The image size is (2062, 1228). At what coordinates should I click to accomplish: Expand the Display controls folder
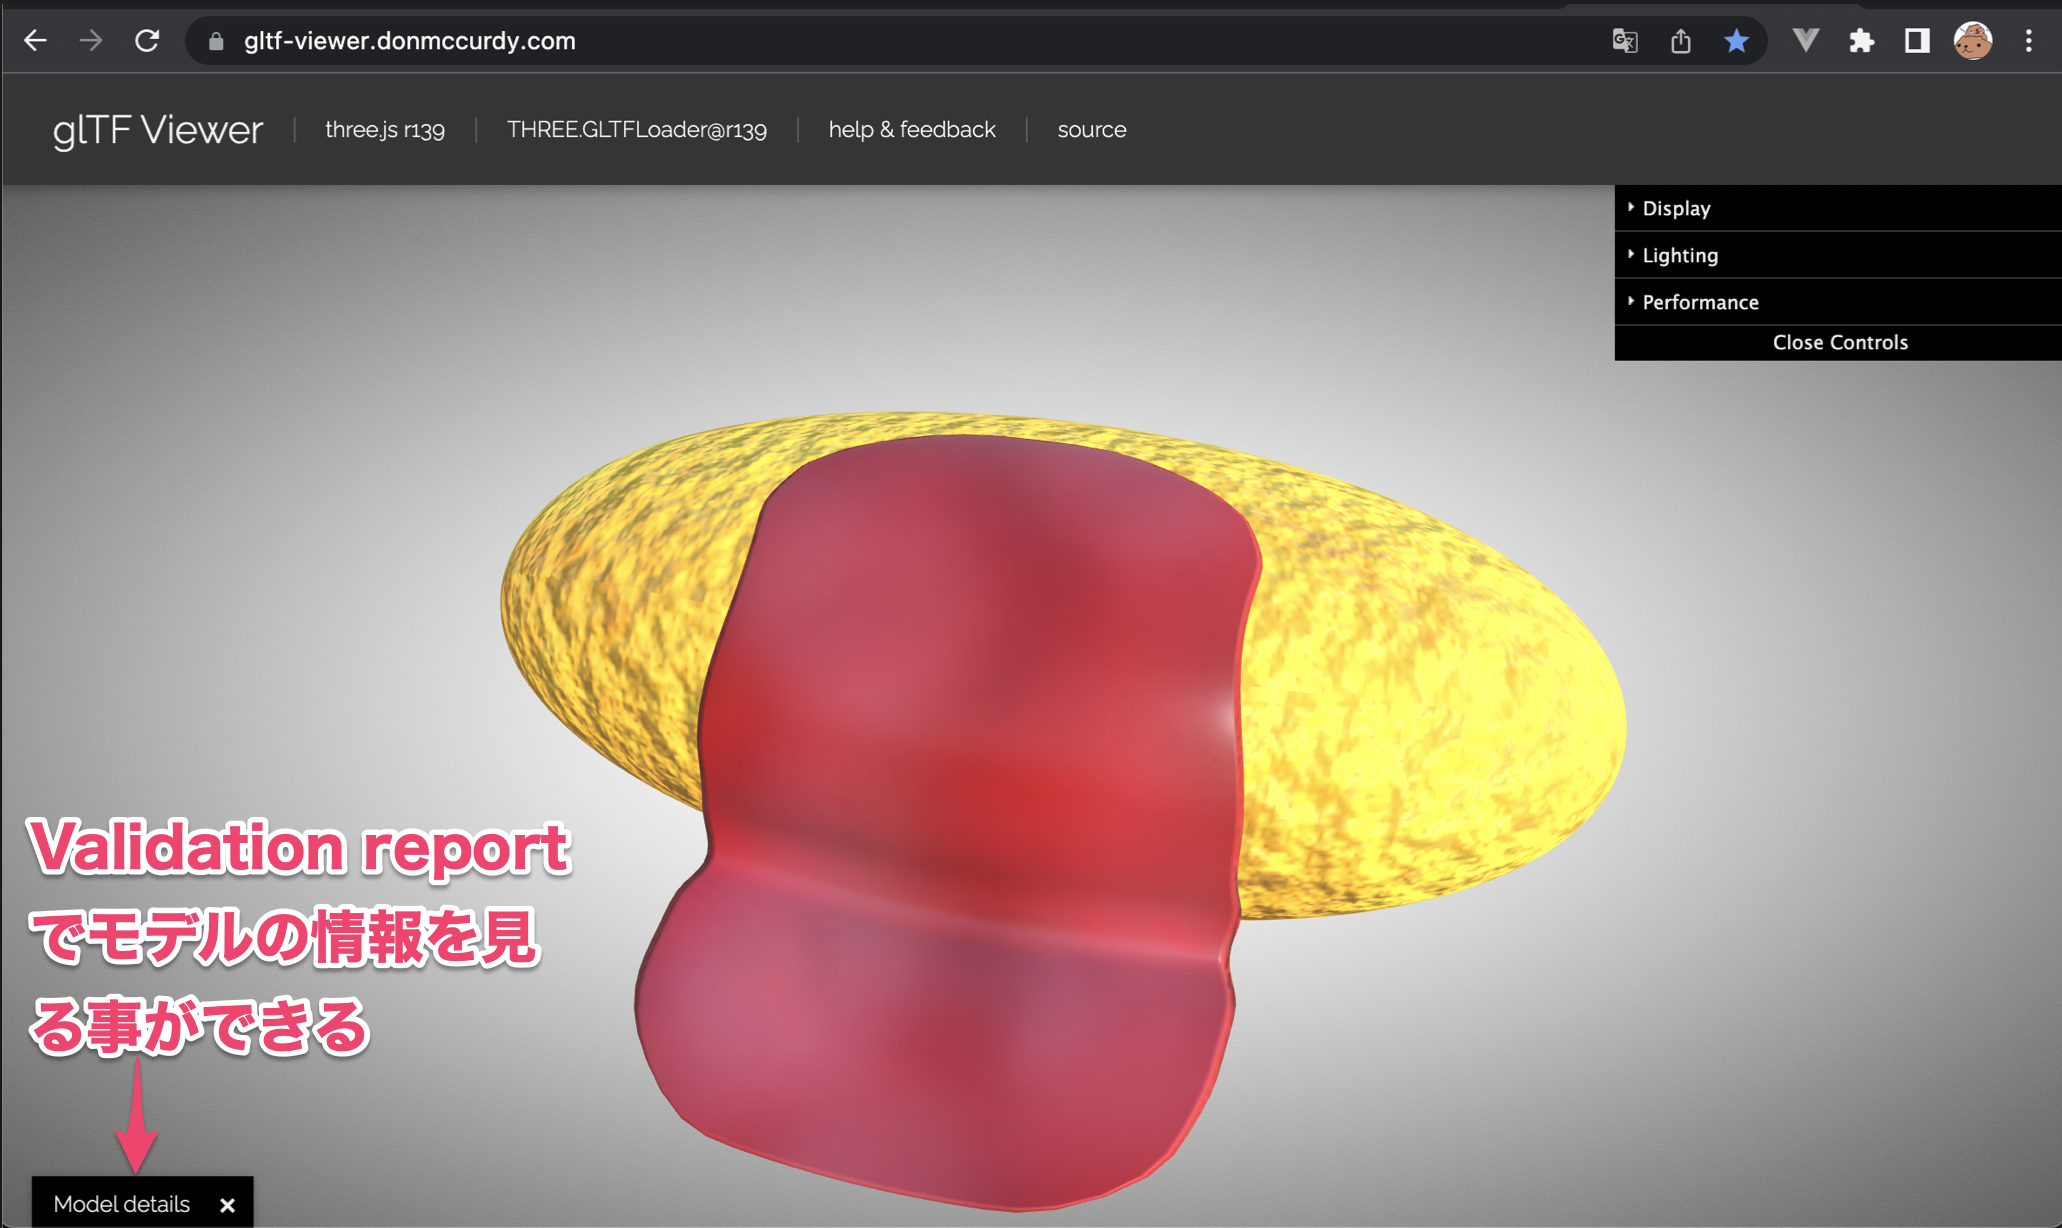coord(1676,208)
